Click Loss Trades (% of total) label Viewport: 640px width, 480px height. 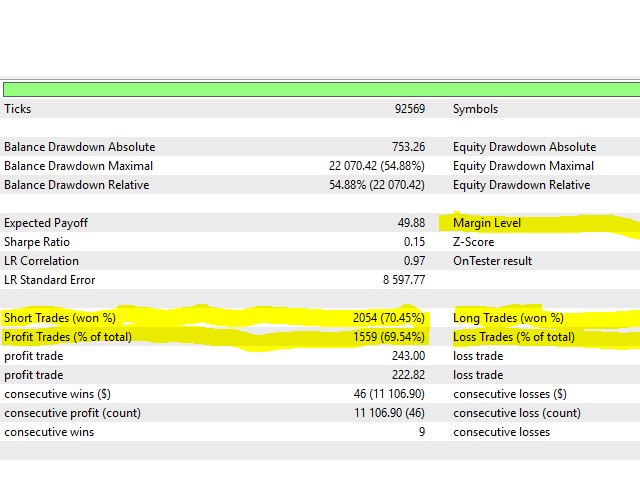click(514, 337)
